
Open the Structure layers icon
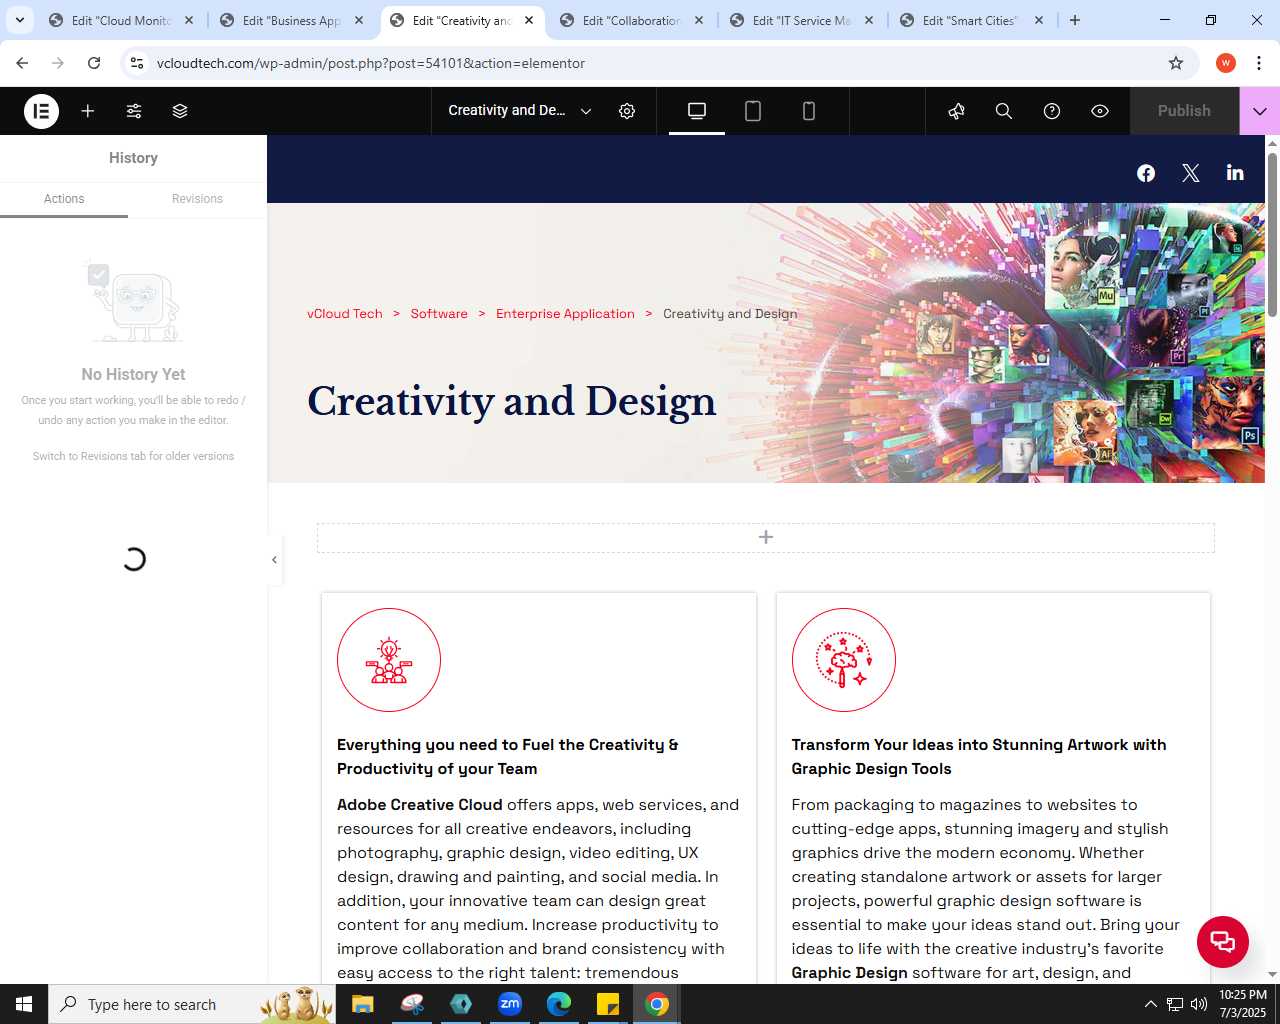180,111
